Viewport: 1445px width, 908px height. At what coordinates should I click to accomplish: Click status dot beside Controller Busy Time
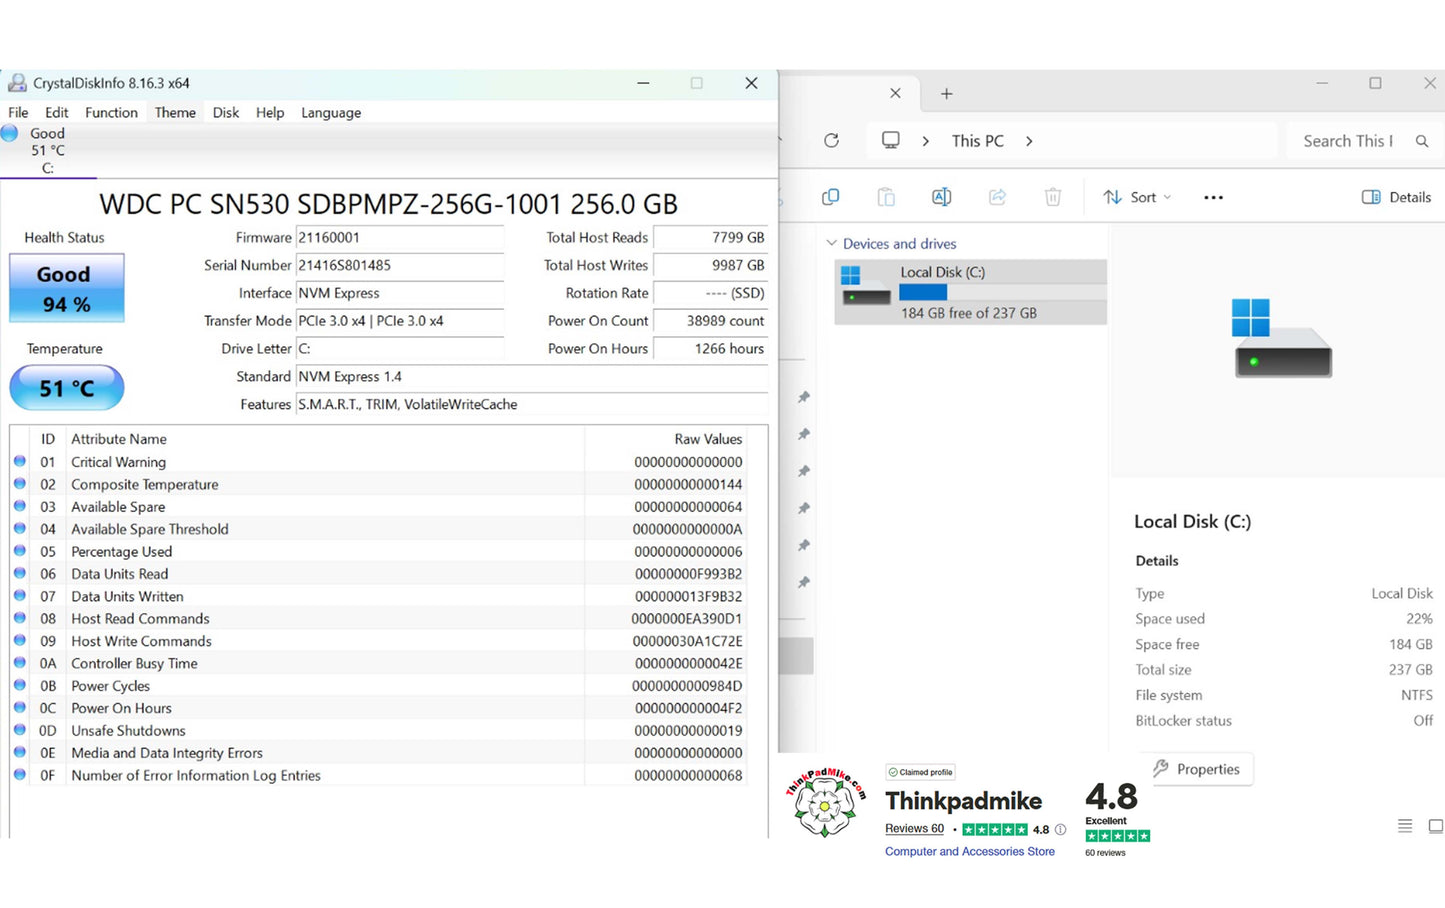20,663
